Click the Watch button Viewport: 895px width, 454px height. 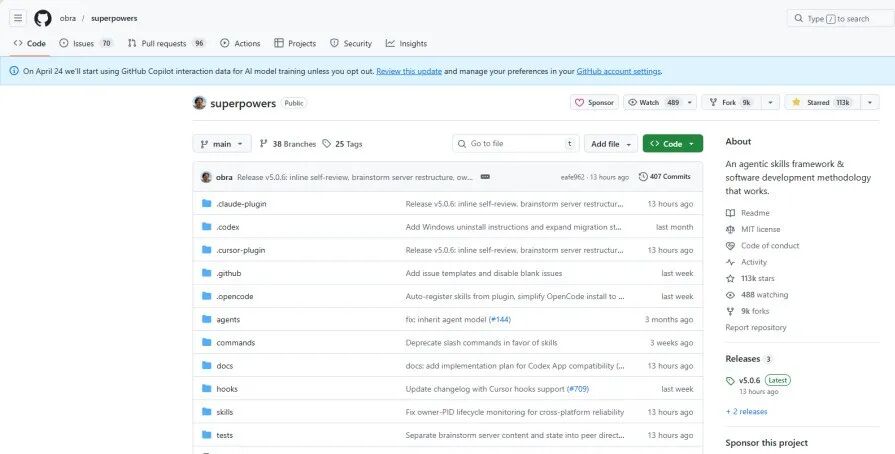point(654,103)
